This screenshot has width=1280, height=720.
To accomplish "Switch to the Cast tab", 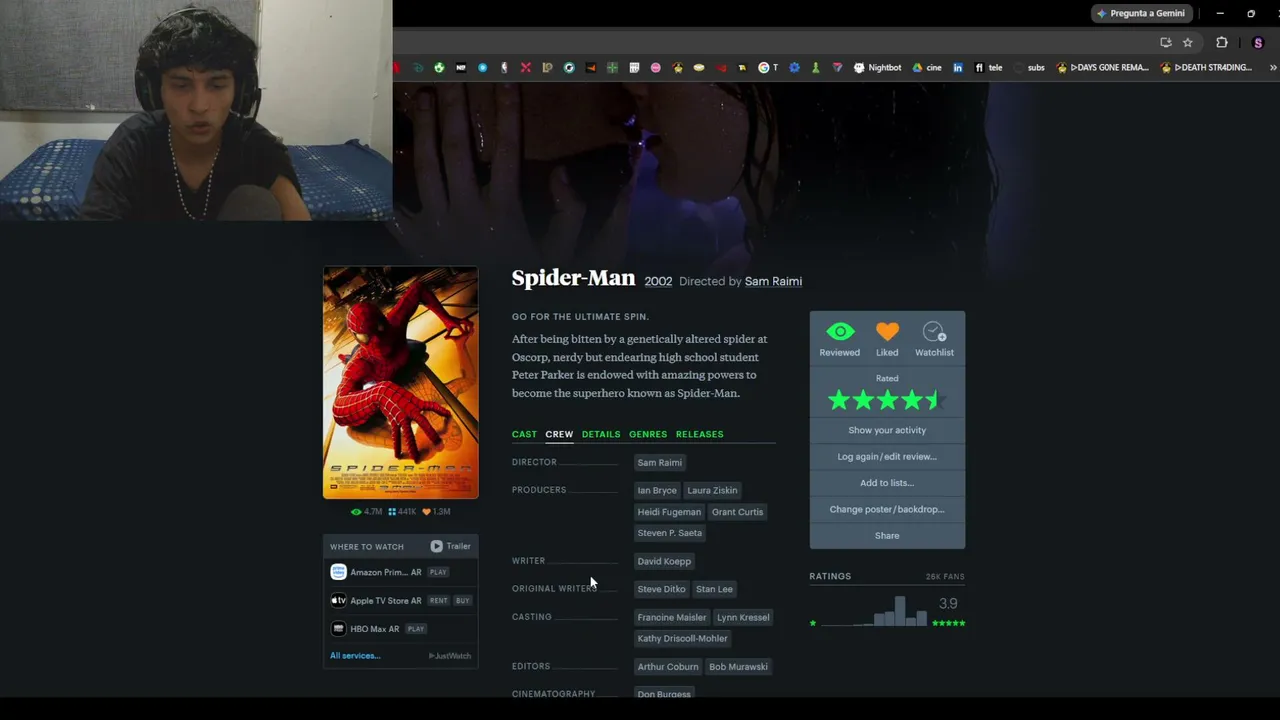I will 524,434.
